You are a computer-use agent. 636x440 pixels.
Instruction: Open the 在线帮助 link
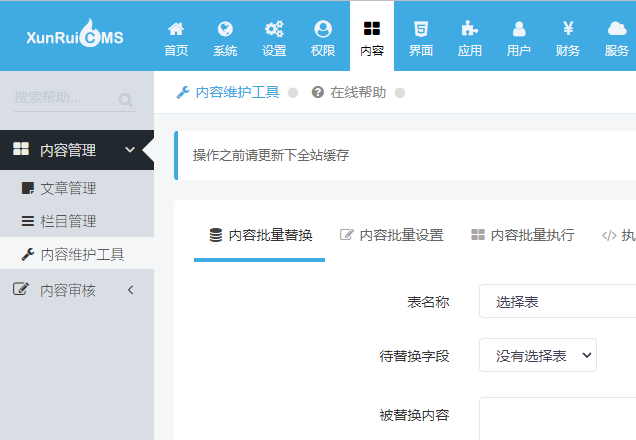pyautogui.click(x=358, y=92)
